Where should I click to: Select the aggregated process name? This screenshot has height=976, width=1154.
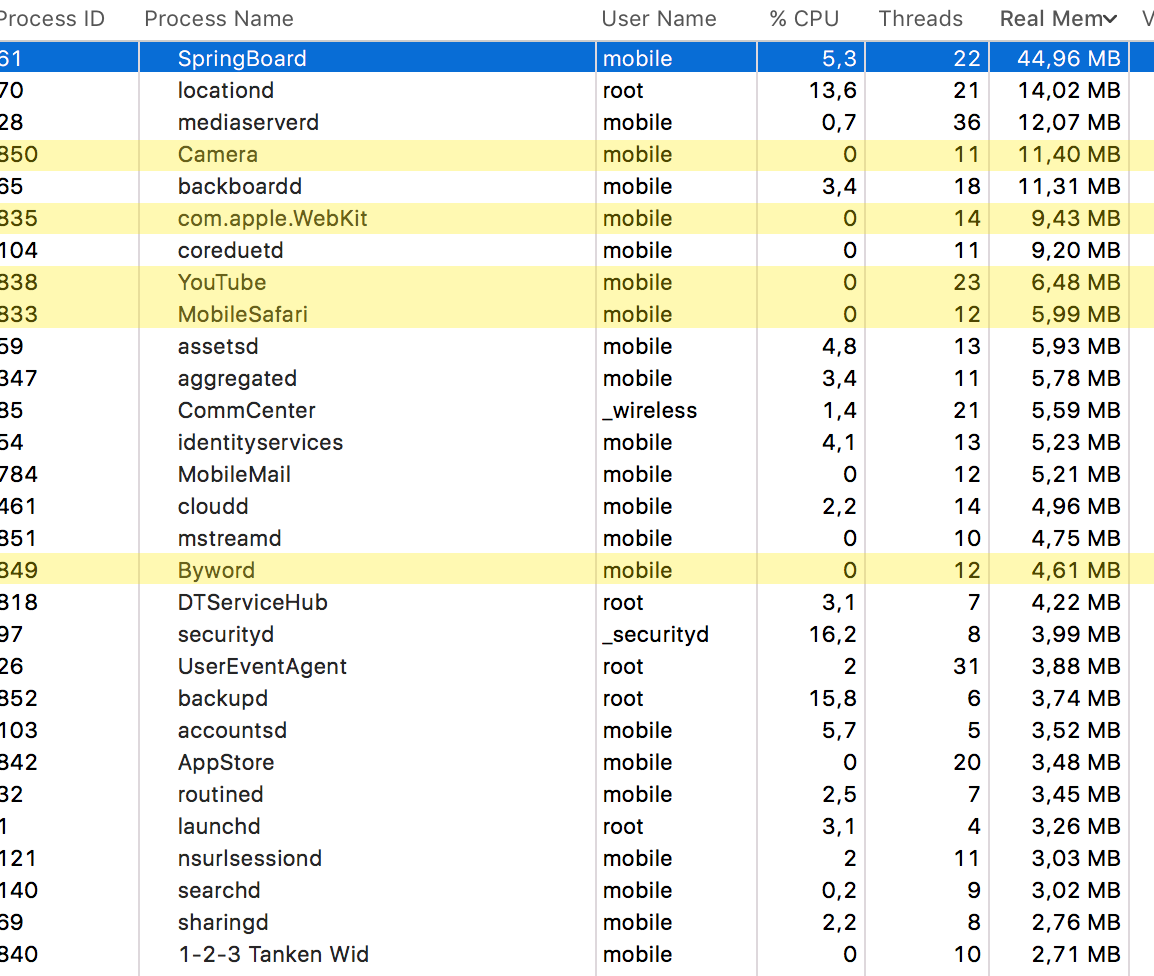[237, 378]
